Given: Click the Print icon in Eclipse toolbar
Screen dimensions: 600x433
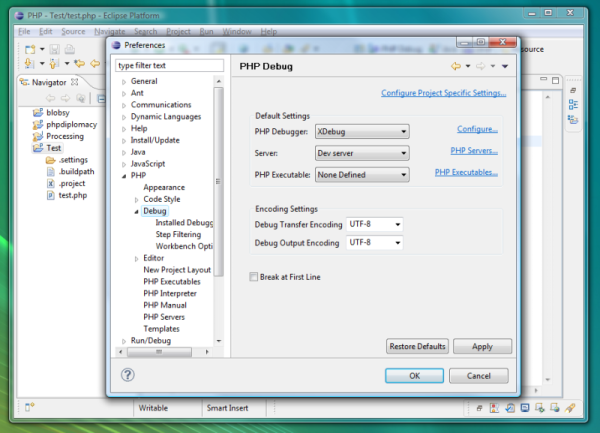Looking at the screenshot, I should point(70,49).
